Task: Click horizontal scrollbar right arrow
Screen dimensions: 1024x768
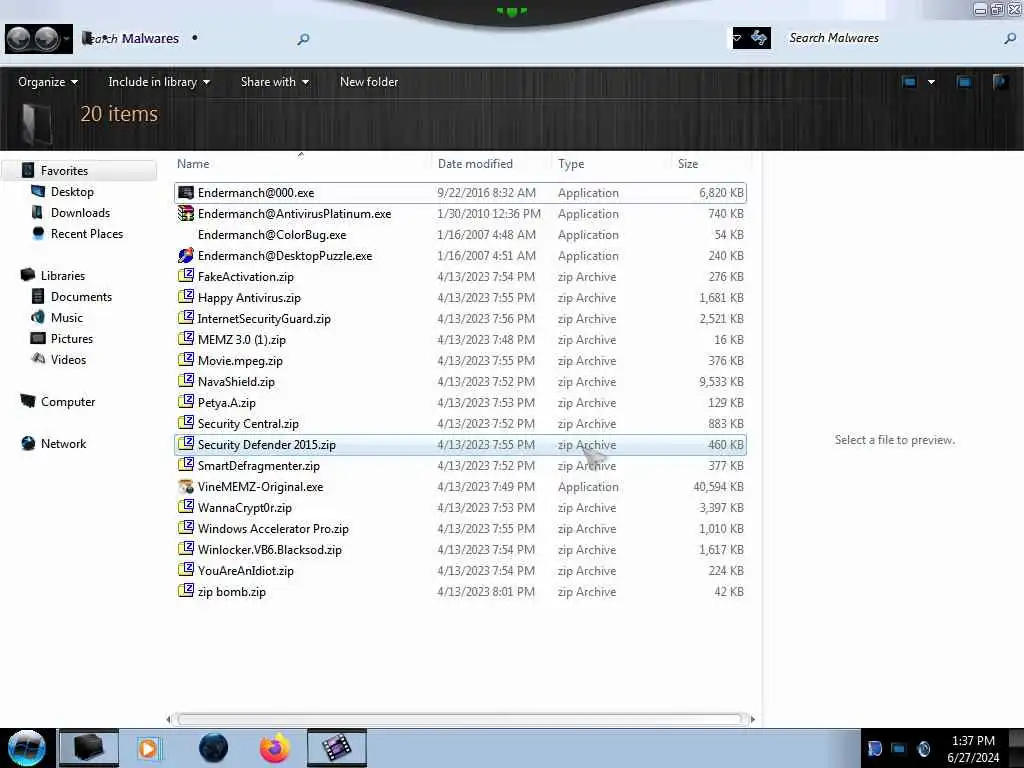Action: tap(752, 719)
